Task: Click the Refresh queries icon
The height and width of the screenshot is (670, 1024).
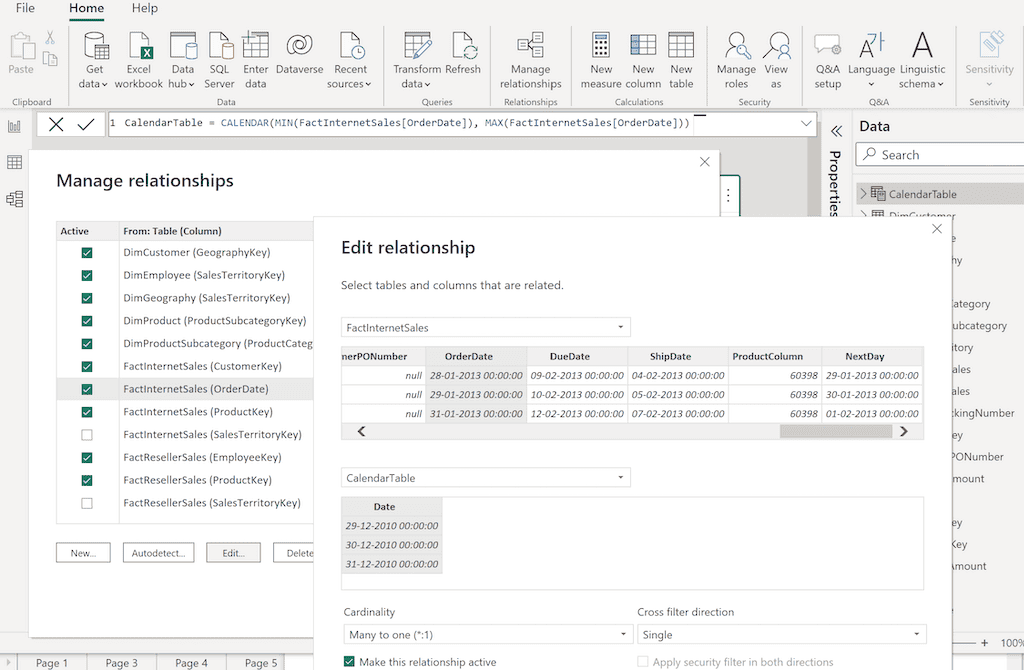Action: 463,46
